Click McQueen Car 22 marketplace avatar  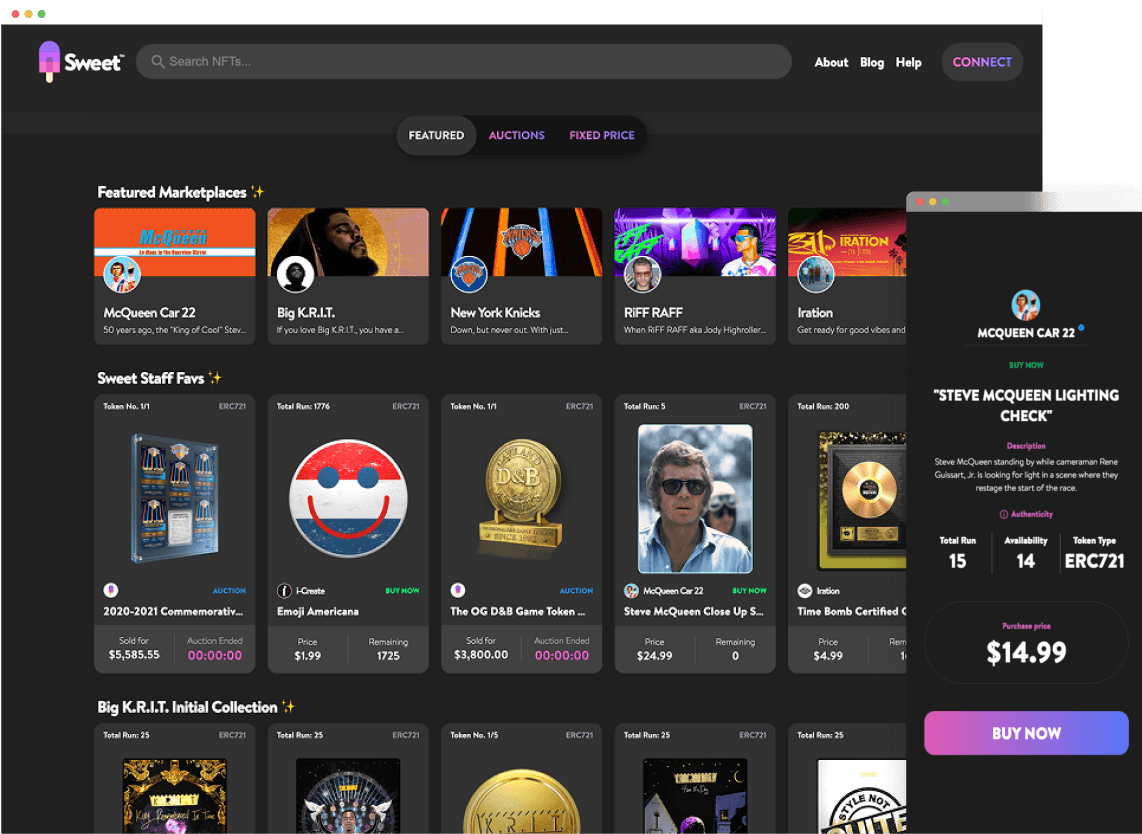click(122, 275)
